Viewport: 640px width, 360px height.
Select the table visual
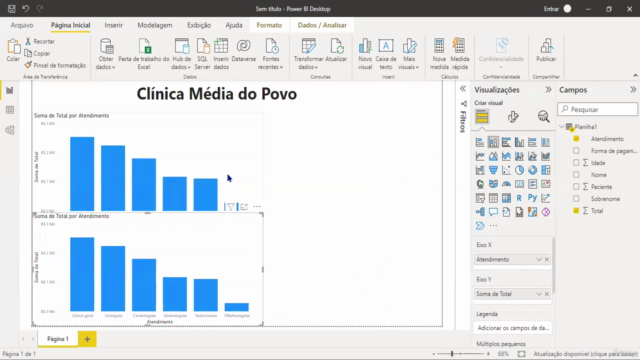493,198
